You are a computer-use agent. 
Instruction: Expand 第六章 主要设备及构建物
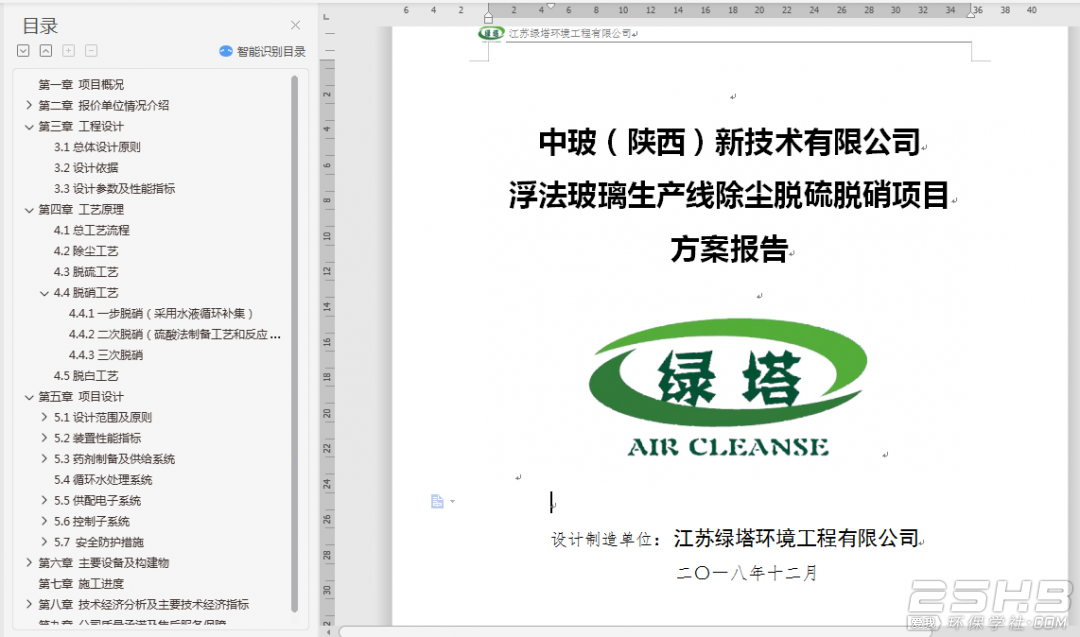[x=29, y=563]
